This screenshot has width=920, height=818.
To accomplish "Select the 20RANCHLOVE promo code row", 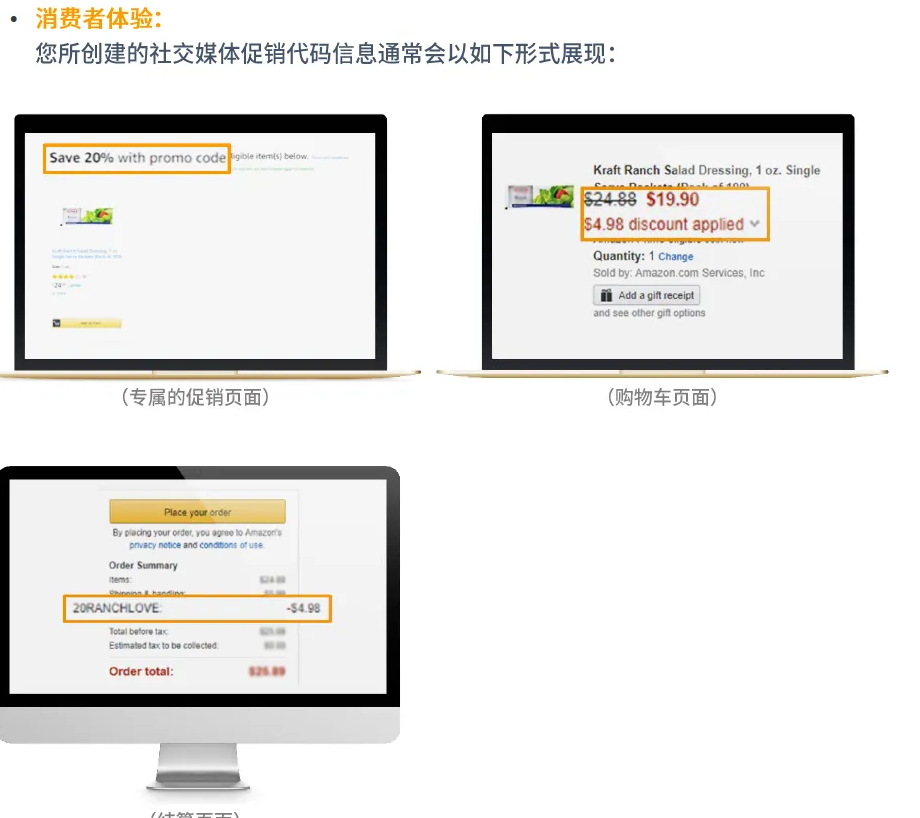I will (x=197, y=608).
